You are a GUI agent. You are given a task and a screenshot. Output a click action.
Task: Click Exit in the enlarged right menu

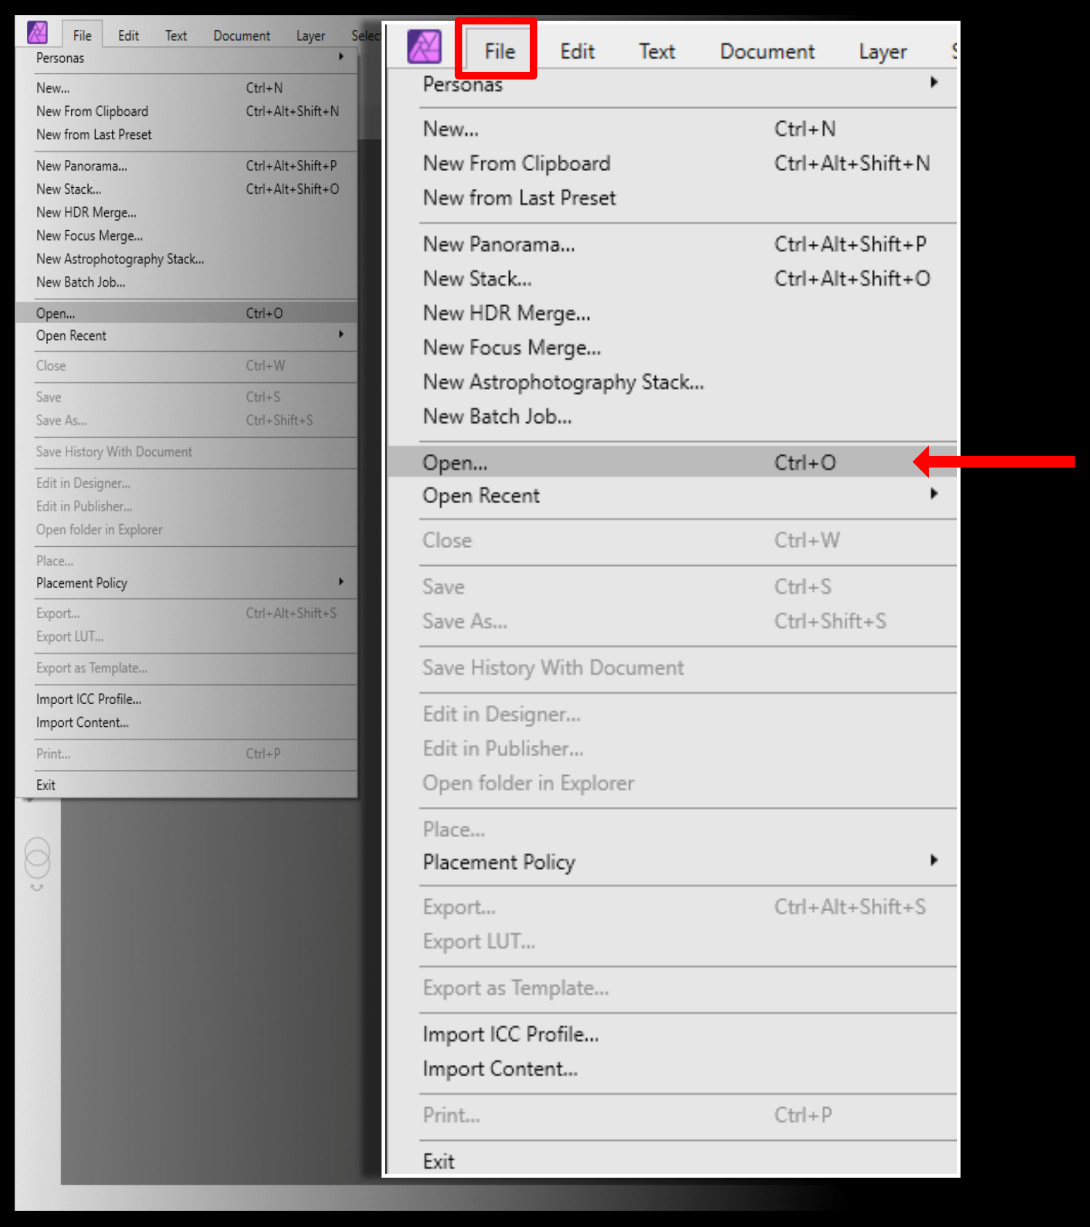point(671,1161)
